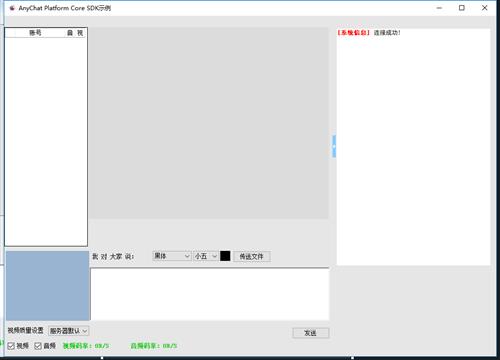The image size is (500, 360).
Task: Click the 传送文件 send file button
Action: point(252,256)
